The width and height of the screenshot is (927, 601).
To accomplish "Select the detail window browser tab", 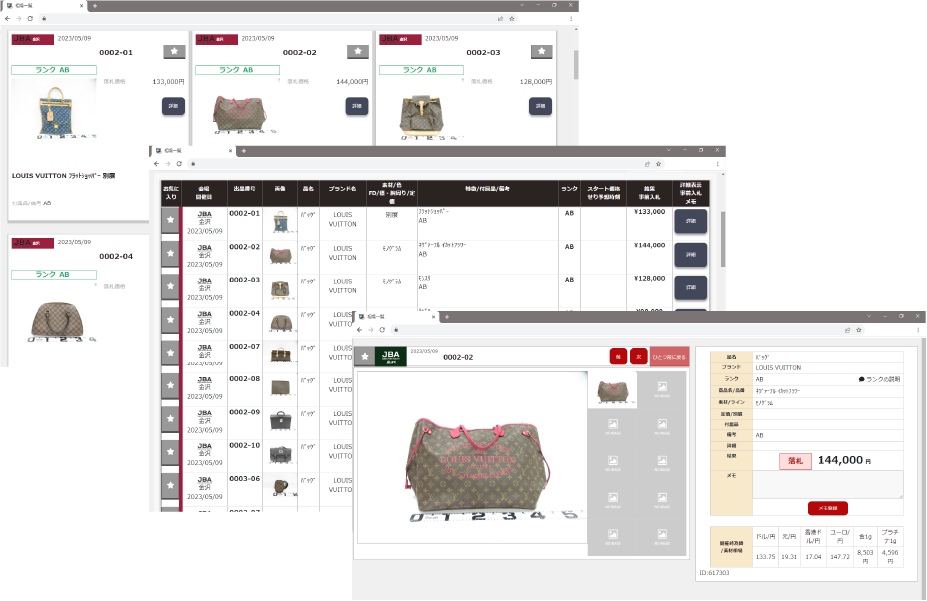I will click(x=396, y=317).
